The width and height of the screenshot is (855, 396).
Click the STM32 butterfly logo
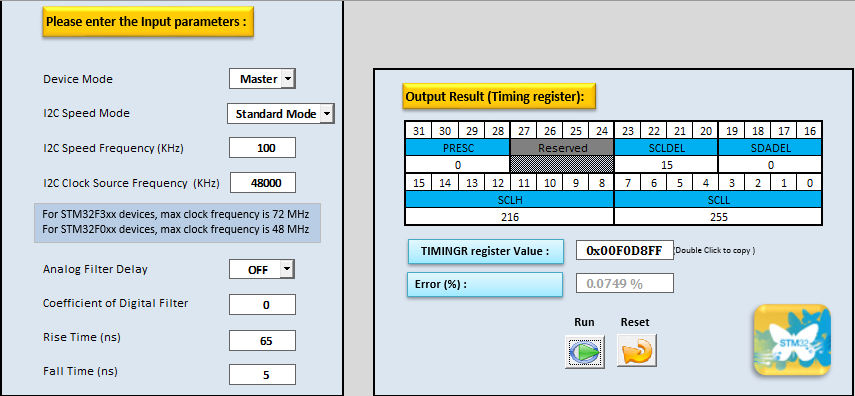[x=792, y=339]
